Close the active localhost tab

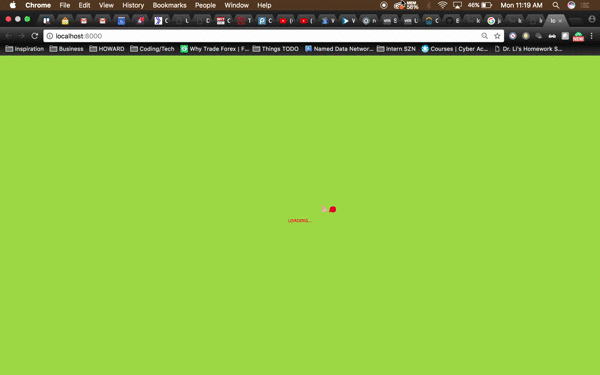point(560,21)
